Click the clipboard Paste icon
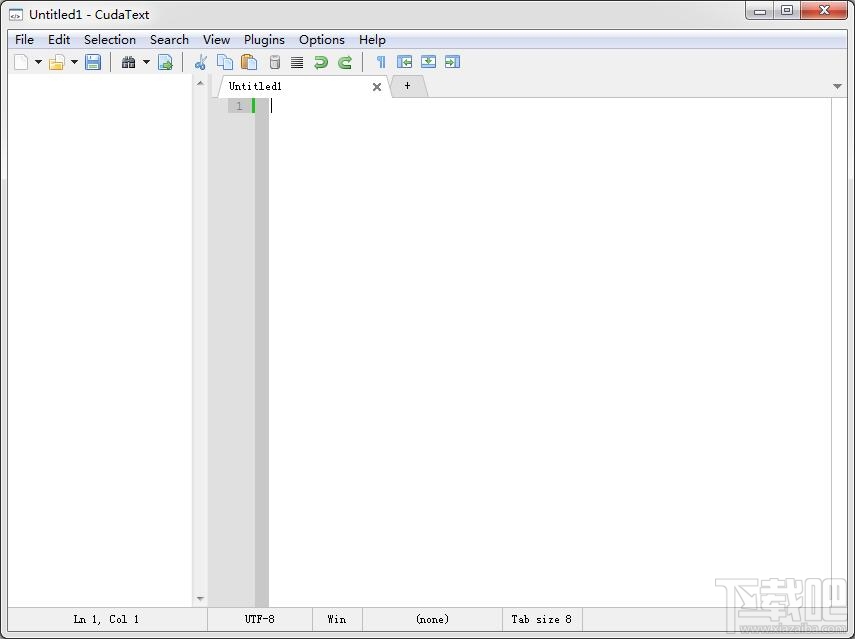The image size is (855, 639). click(x=249, y=62)
